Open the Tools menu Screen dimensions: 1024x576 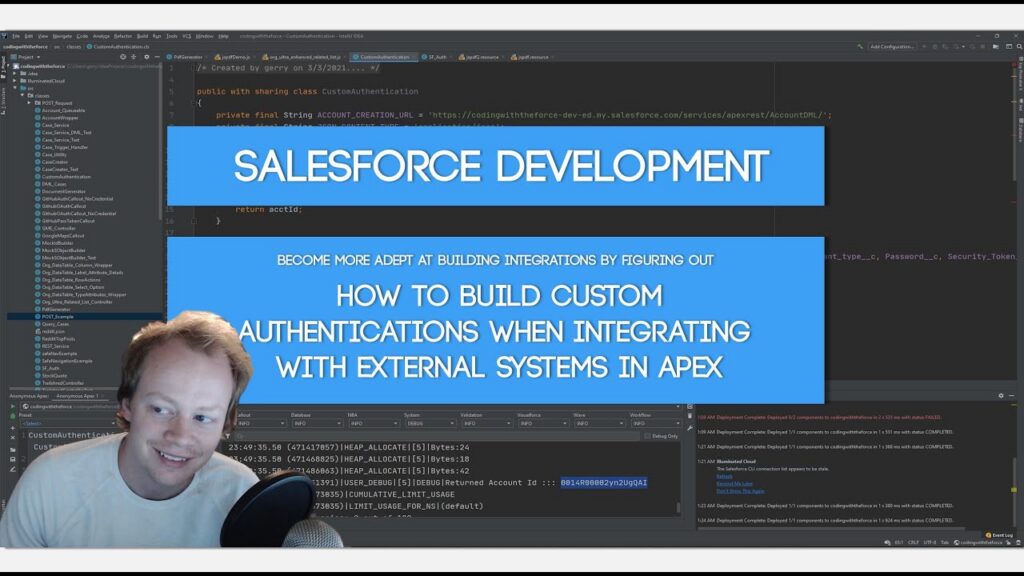pyautogui.click(x=172, y=37)
